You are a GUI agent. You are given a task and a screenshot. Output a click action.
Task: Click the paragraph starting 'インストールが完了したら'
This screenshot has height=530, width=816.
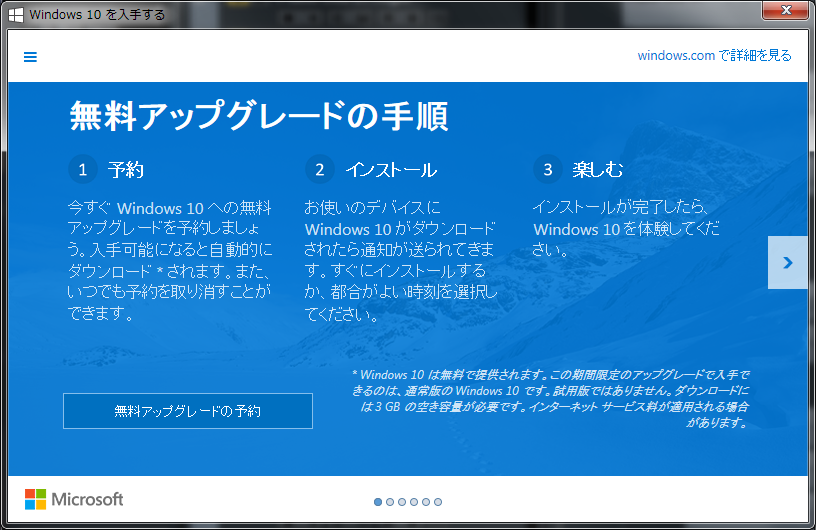tap(626, 228)
